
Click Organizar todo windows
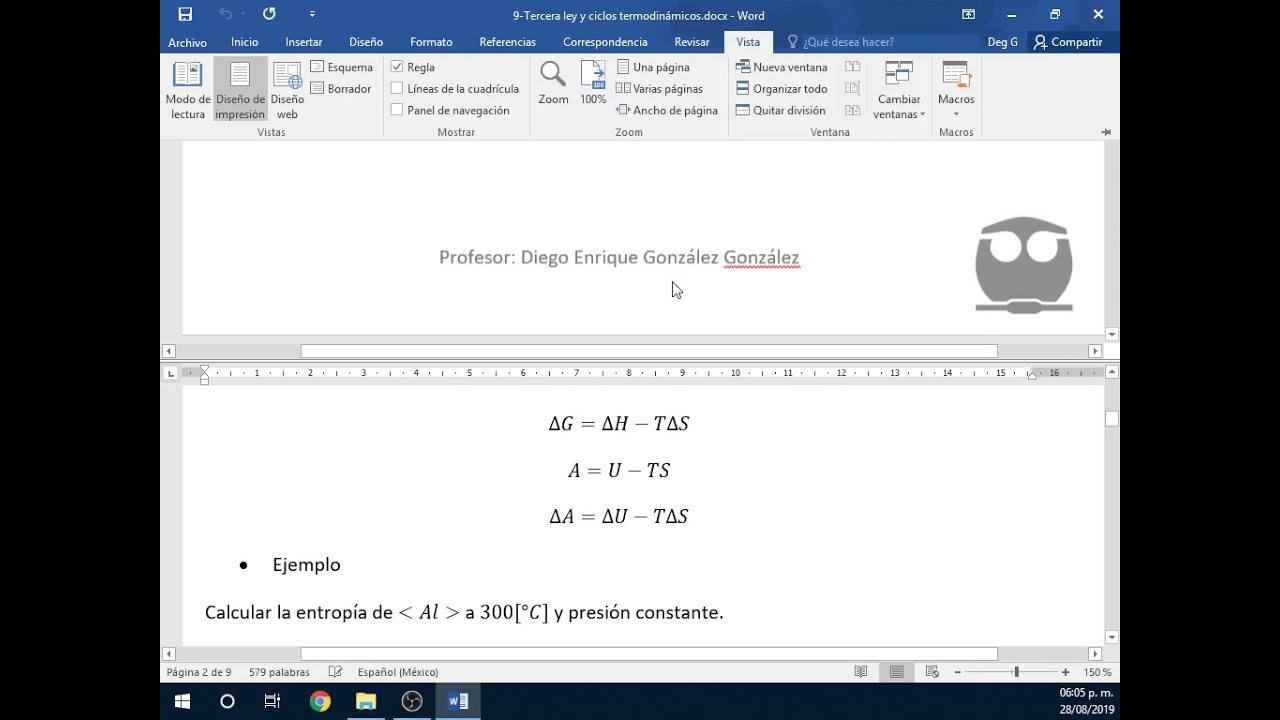(782, 89)
